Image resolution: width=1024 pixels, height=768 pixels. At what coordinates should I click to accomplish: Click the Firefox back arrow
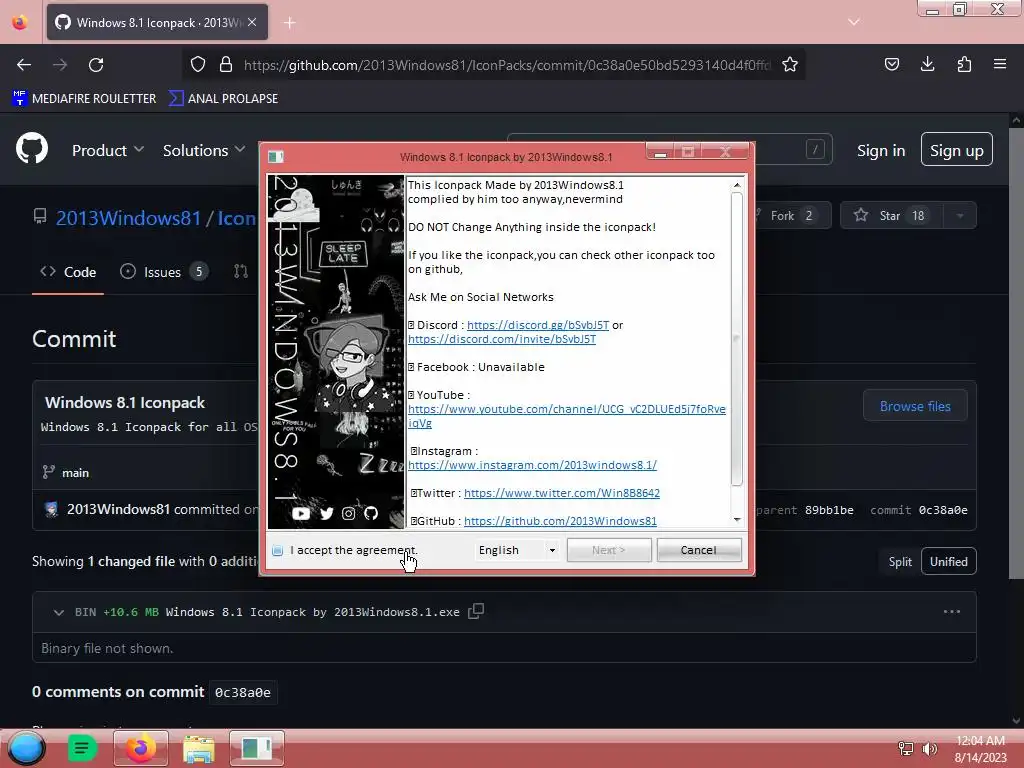point(24,65)
